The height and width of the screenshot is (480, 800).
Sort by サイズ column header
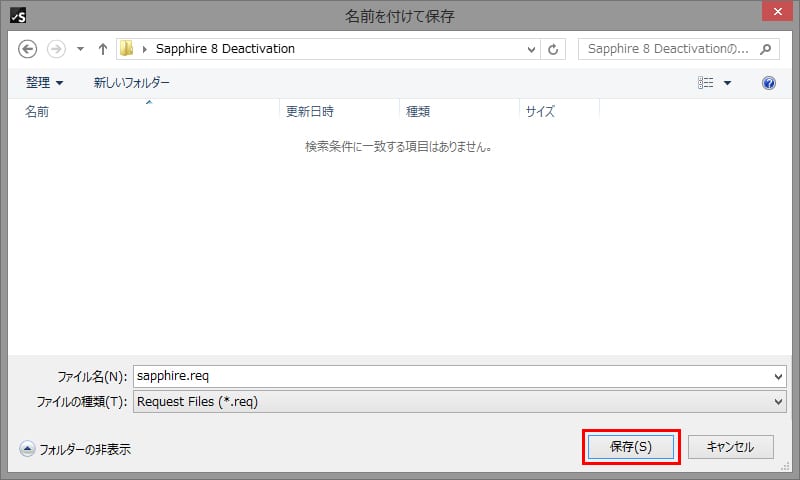(x=559, y=111)
